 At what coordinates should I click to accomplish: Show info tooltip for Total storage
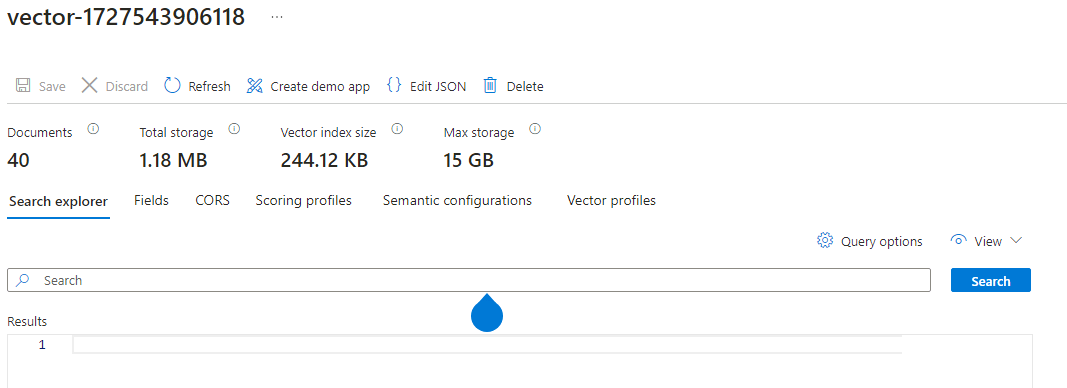click(234, 129)
